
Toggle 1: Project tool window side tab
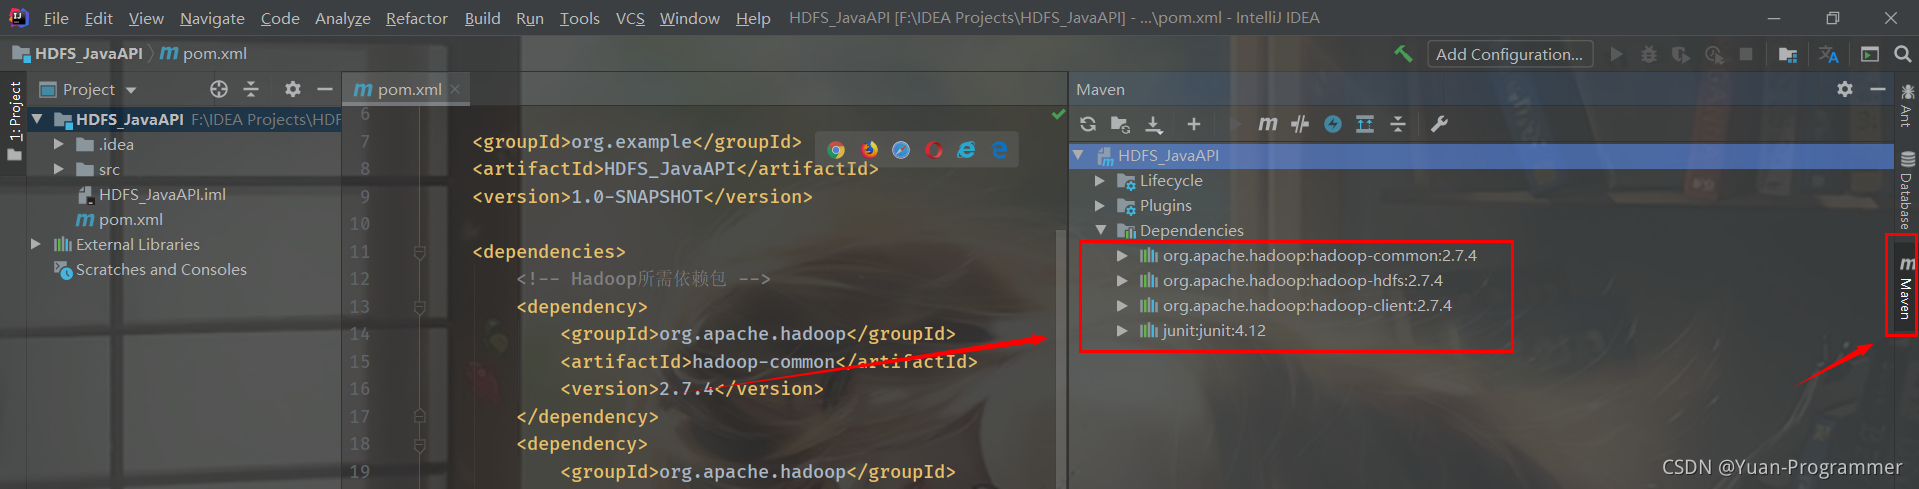pos(14,121)
